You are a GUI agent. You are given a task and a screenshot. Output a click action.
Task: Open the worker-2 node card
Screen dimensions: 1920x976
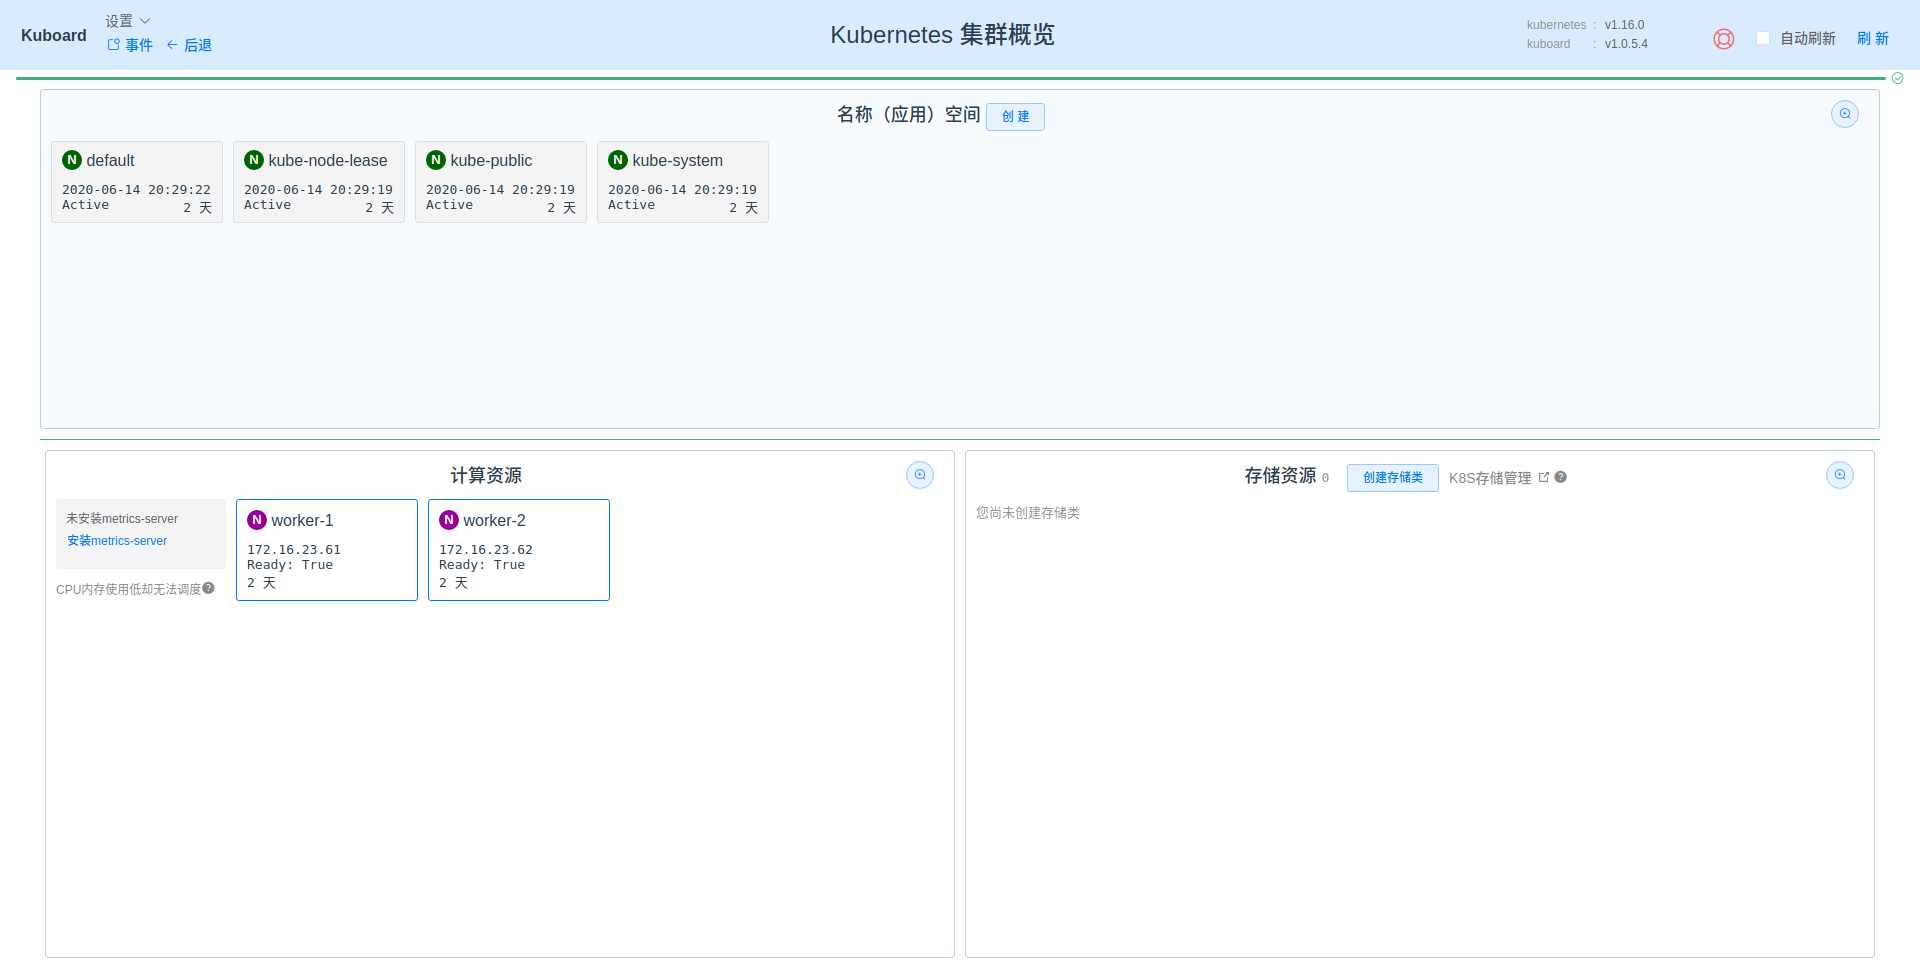tap(519, 550)
